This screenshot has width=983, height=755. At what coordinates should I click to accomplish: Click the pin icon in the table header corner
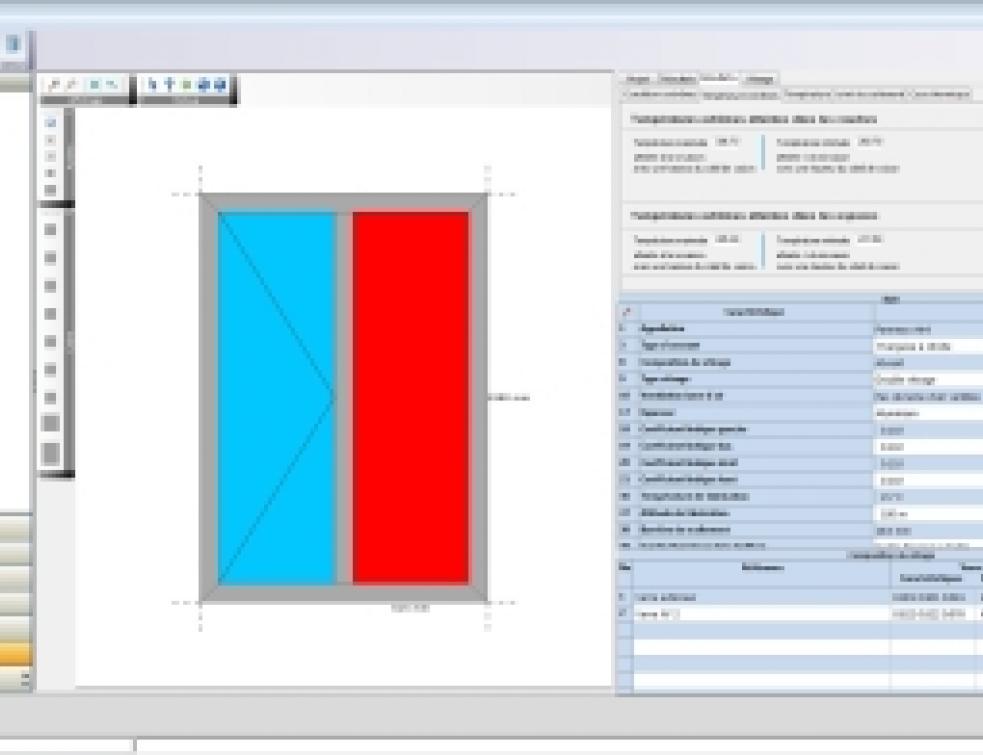click(x=626, y=312)
